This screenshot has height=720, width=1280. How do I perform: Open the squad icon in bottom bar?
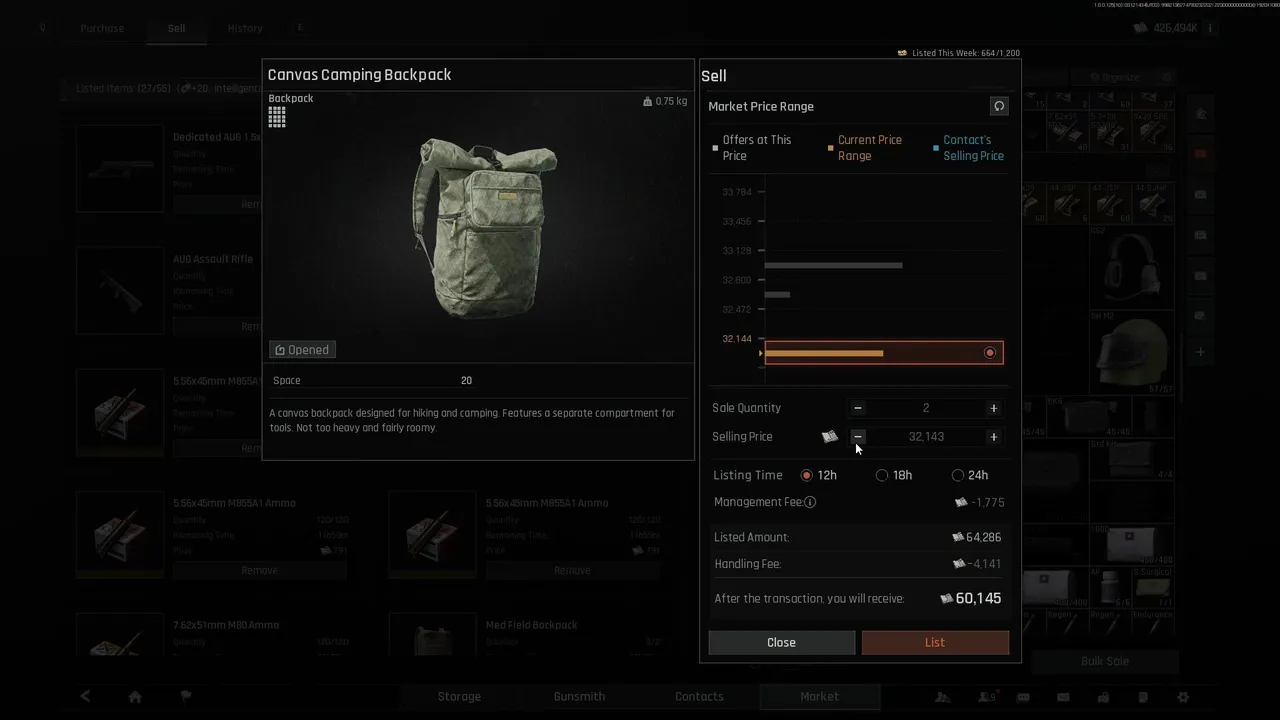tap(942, 697)
